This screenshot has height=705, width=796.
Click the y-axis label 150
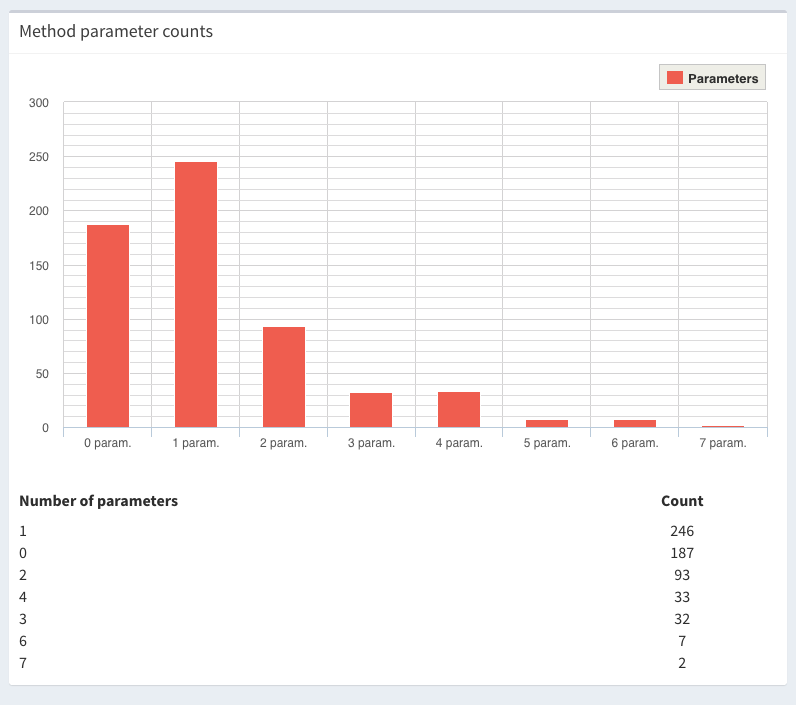(x=39, y=265)
